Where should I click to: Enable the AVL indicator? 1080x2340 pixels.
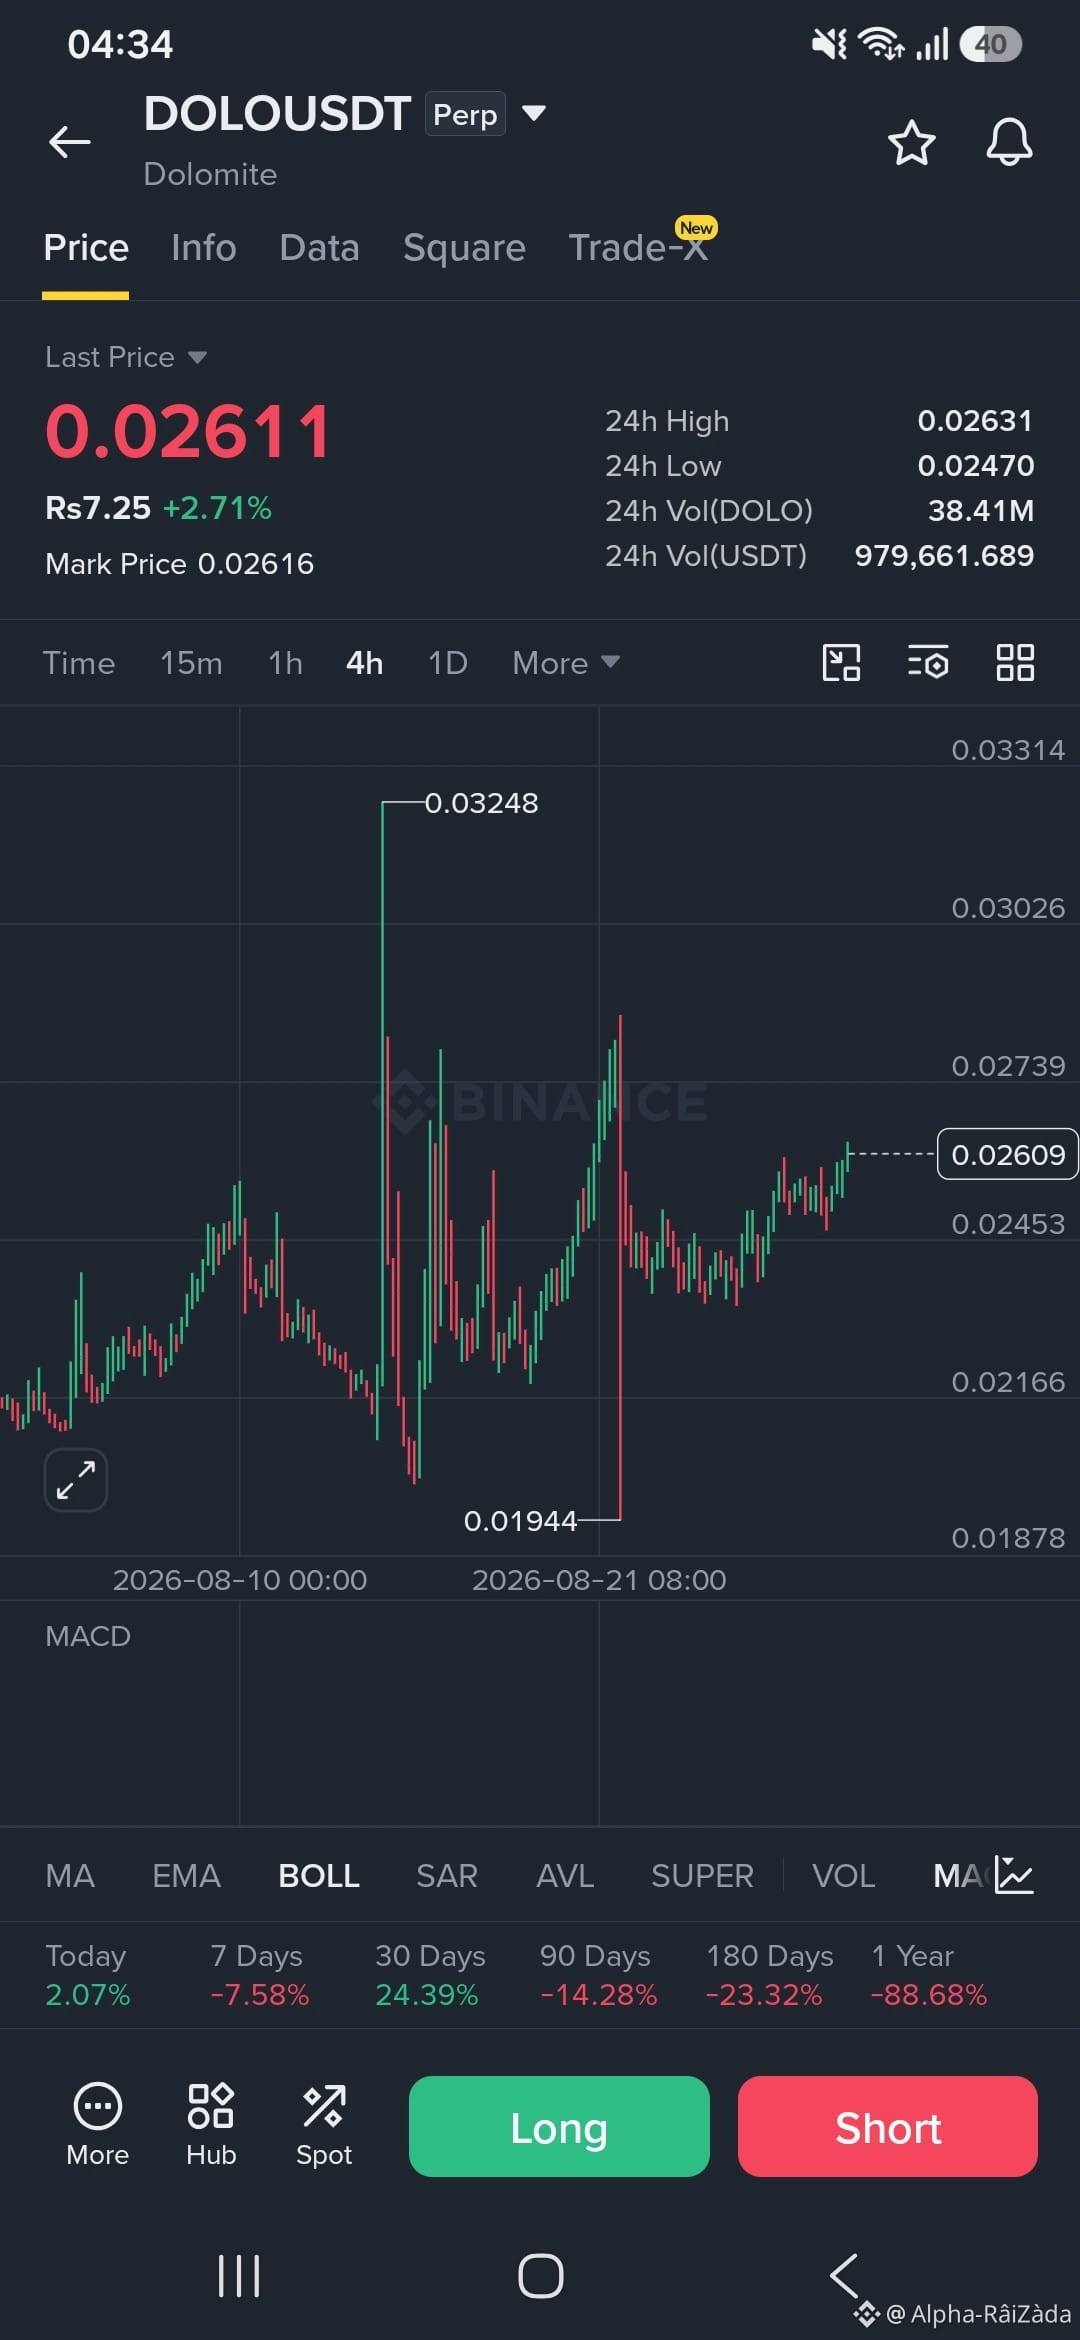(x=565, y=1876)
